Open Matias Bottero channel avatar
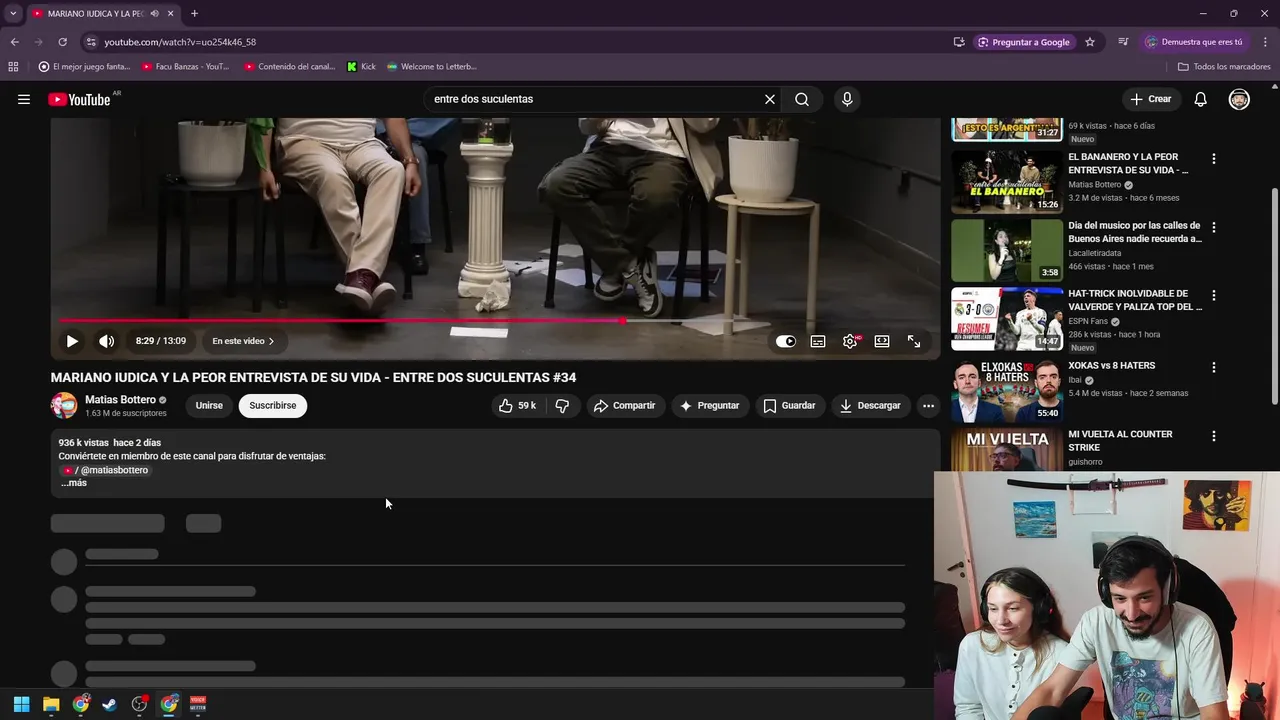 click(x=64, y=405)
